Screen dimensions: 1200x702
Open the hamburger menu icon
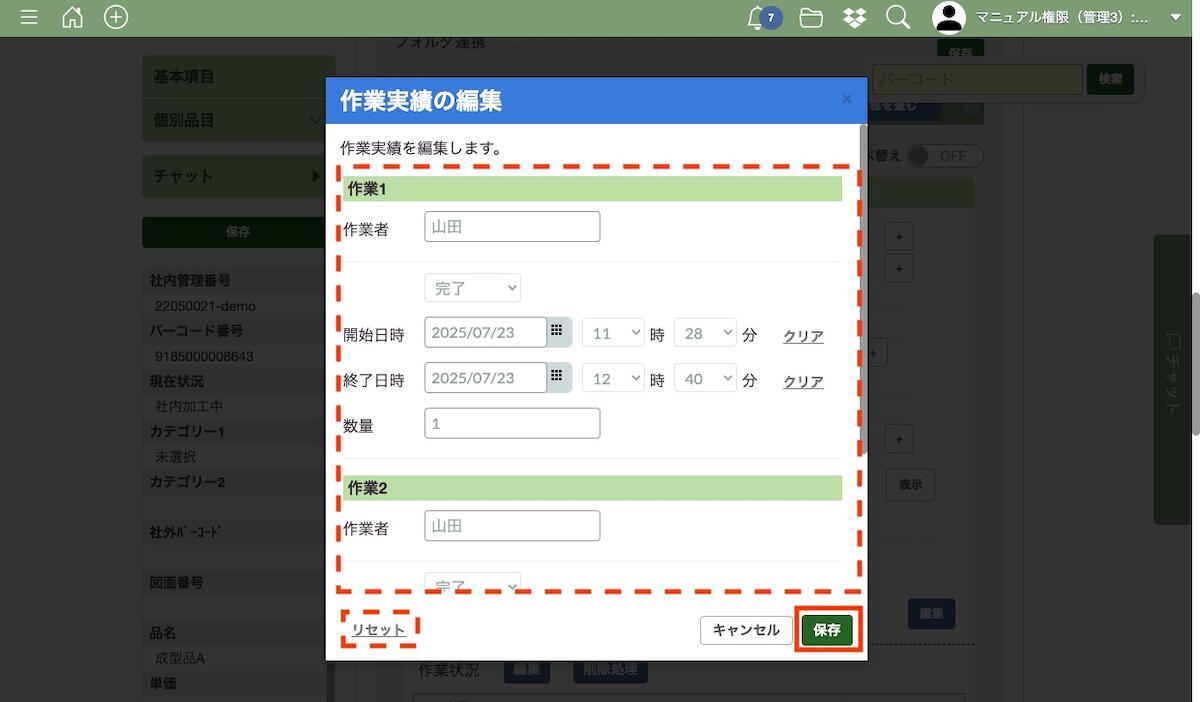29,17
